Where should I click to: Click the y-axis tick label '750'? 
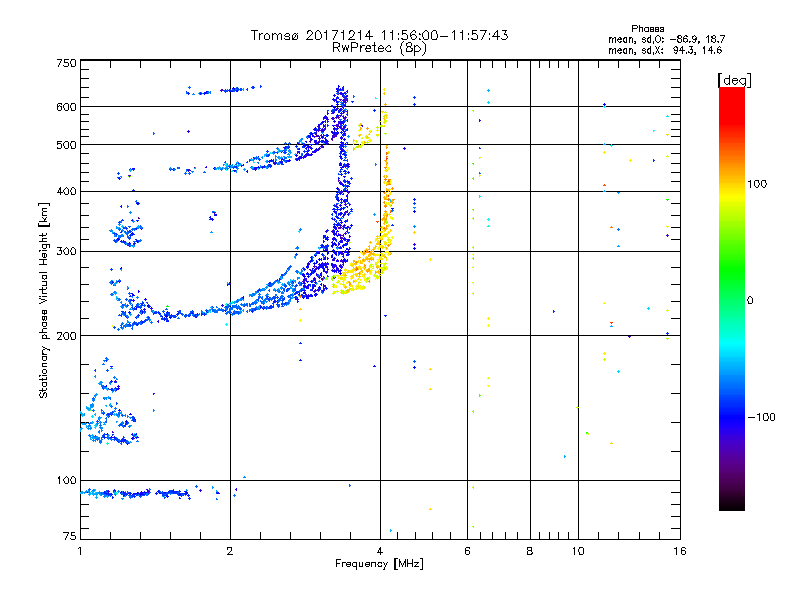point(67,63)
